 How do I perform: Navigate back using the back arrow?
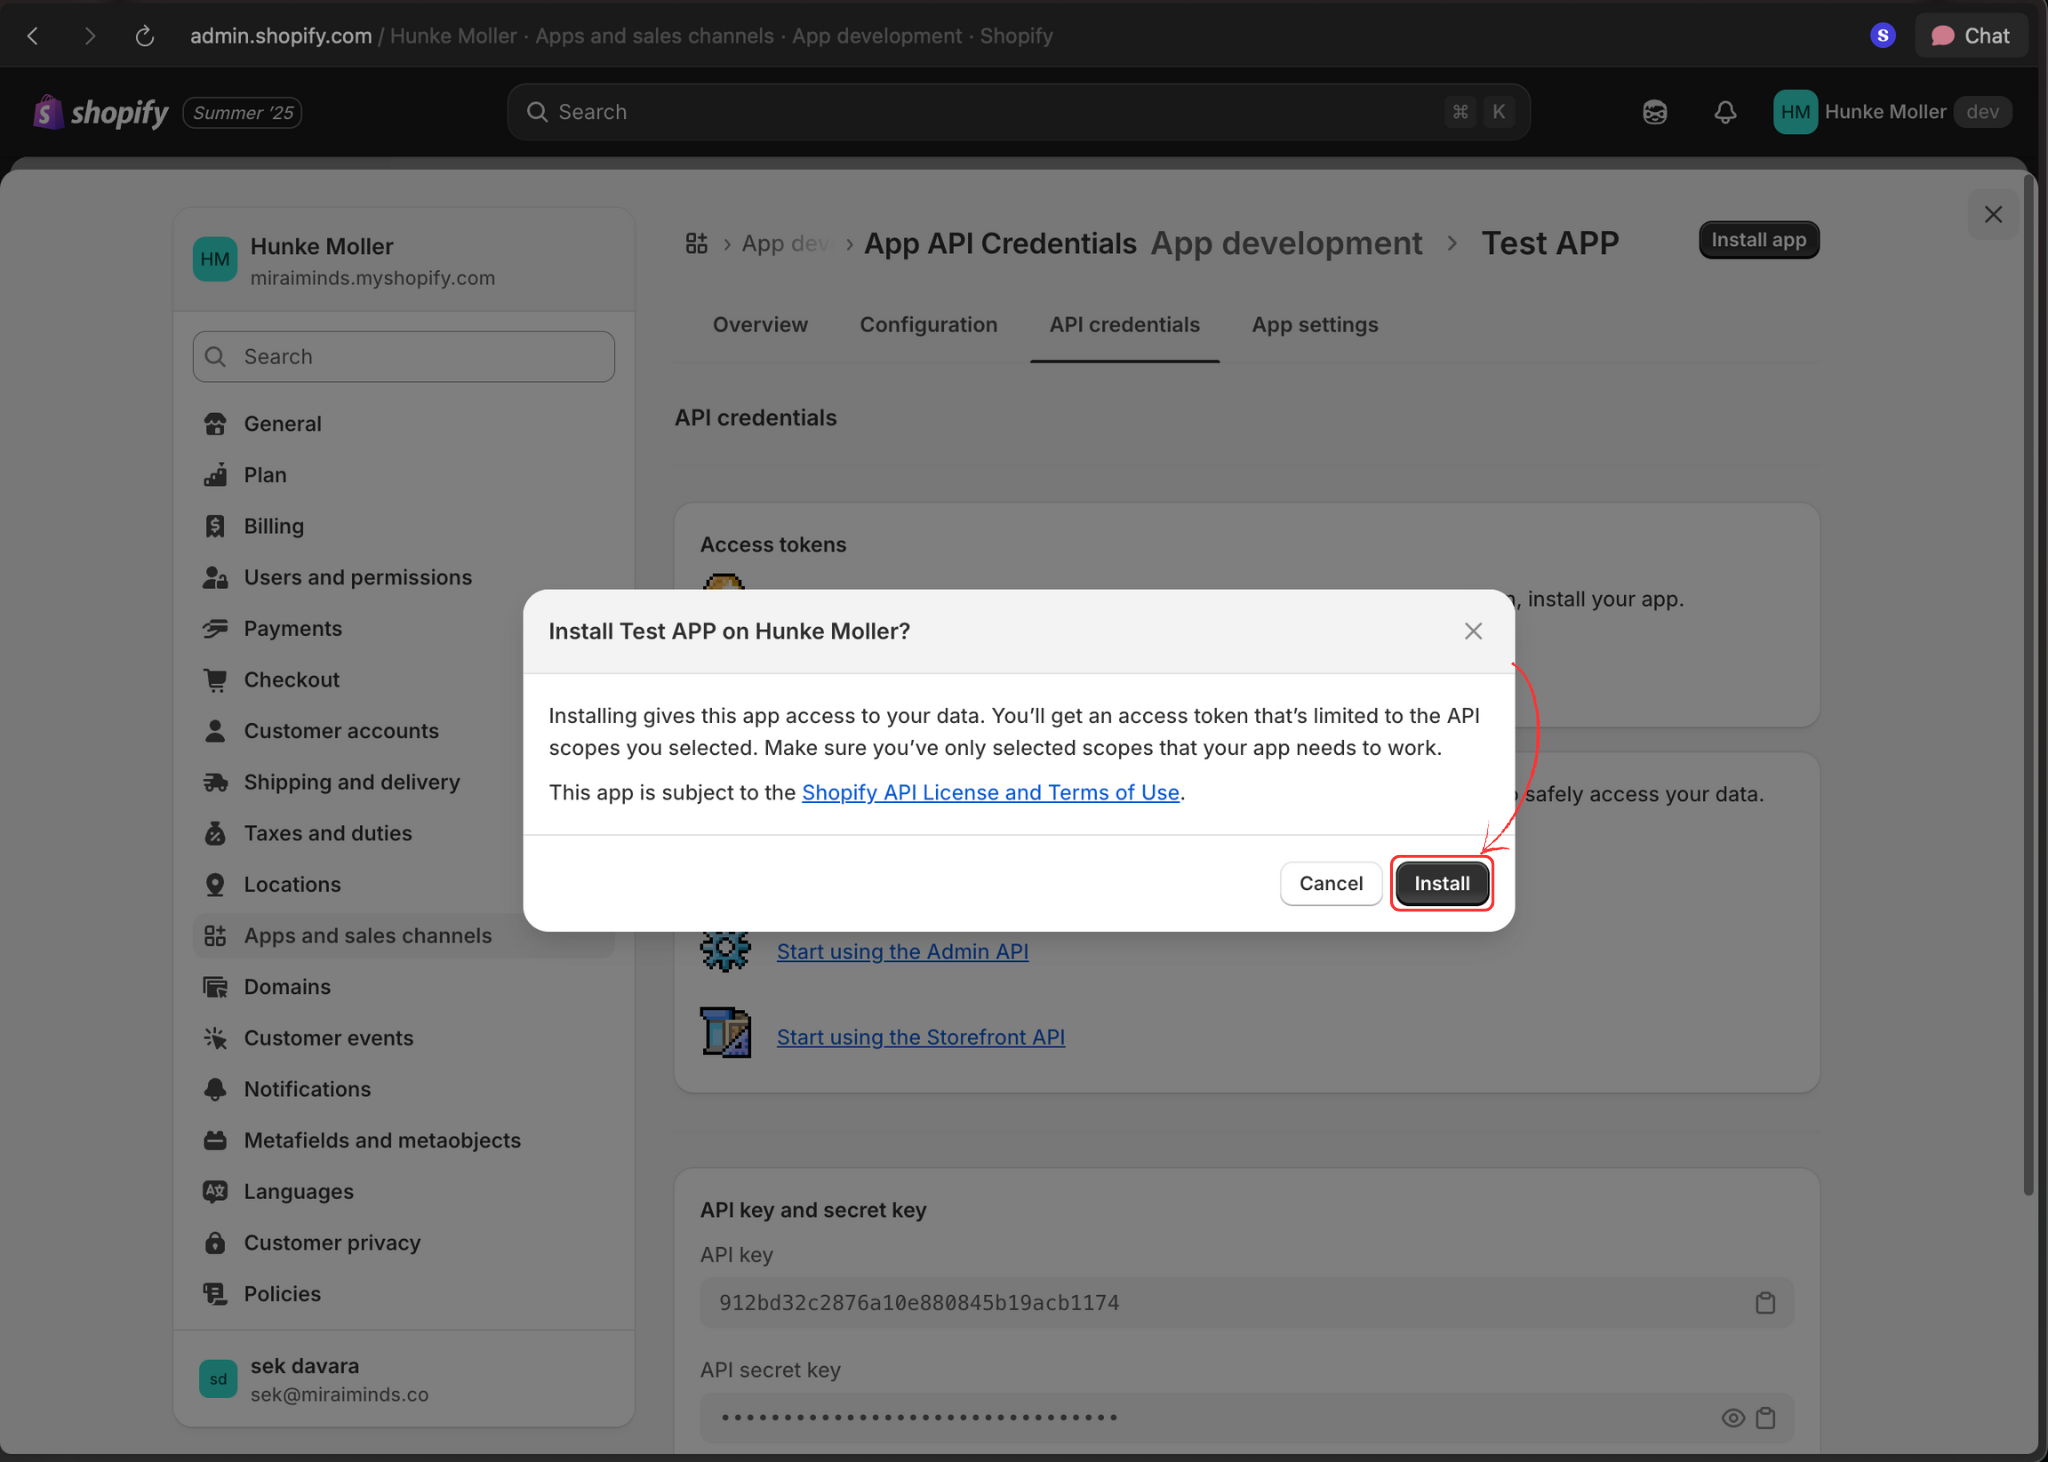tap(33, 35)
